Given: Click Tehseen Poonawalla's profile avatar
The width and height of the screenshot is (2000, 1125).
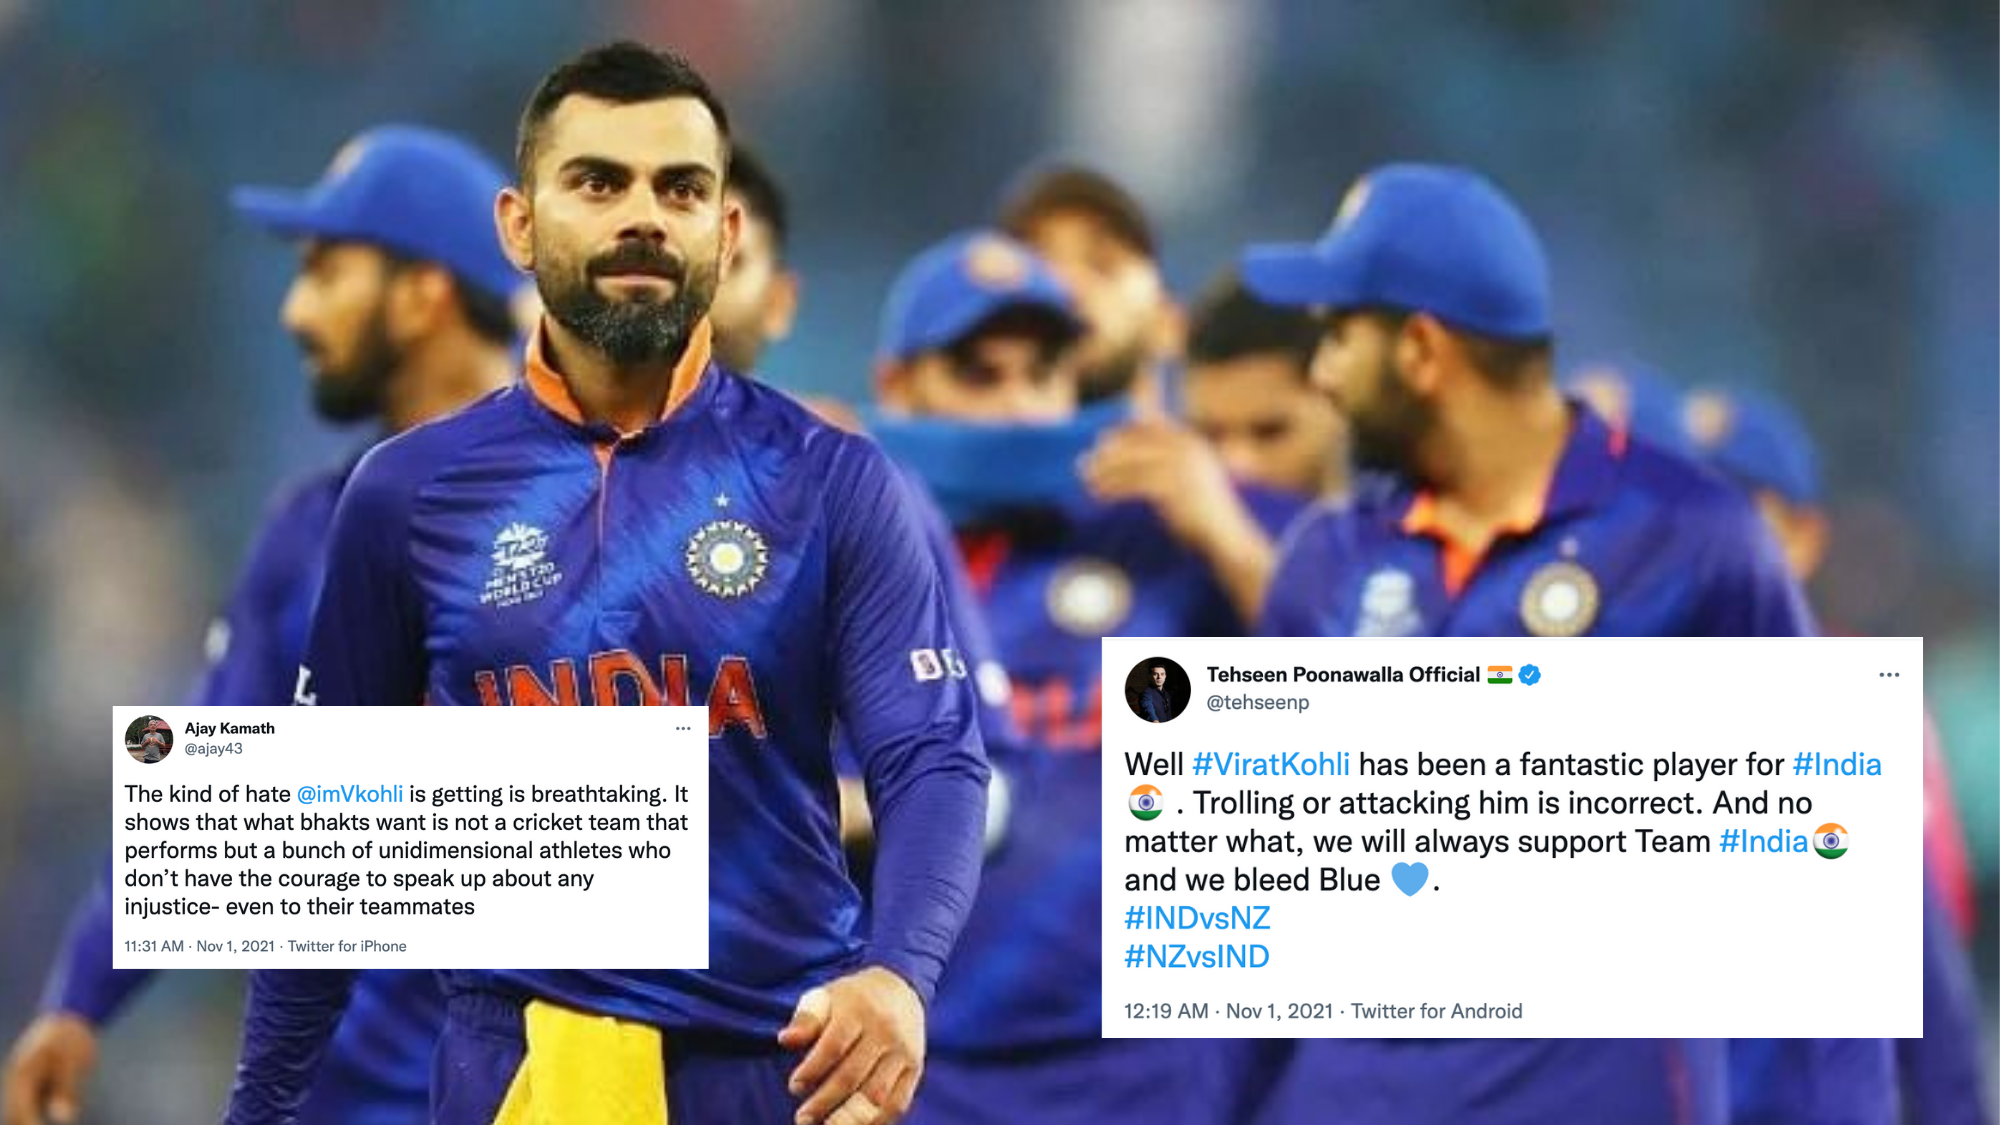Looking at the screenshot, I should click(x=1158, y=690).
